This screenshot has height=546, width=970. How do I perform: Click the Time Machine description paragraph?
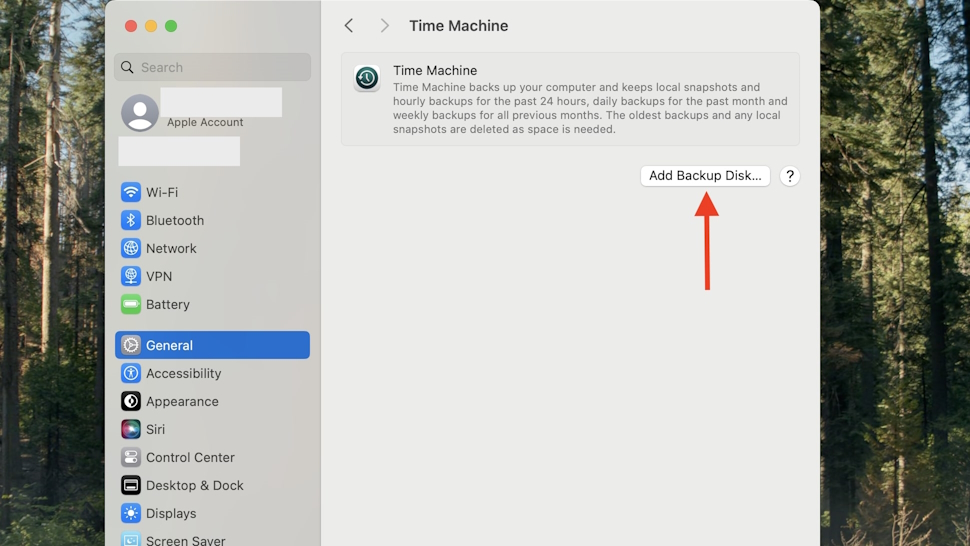590,108
